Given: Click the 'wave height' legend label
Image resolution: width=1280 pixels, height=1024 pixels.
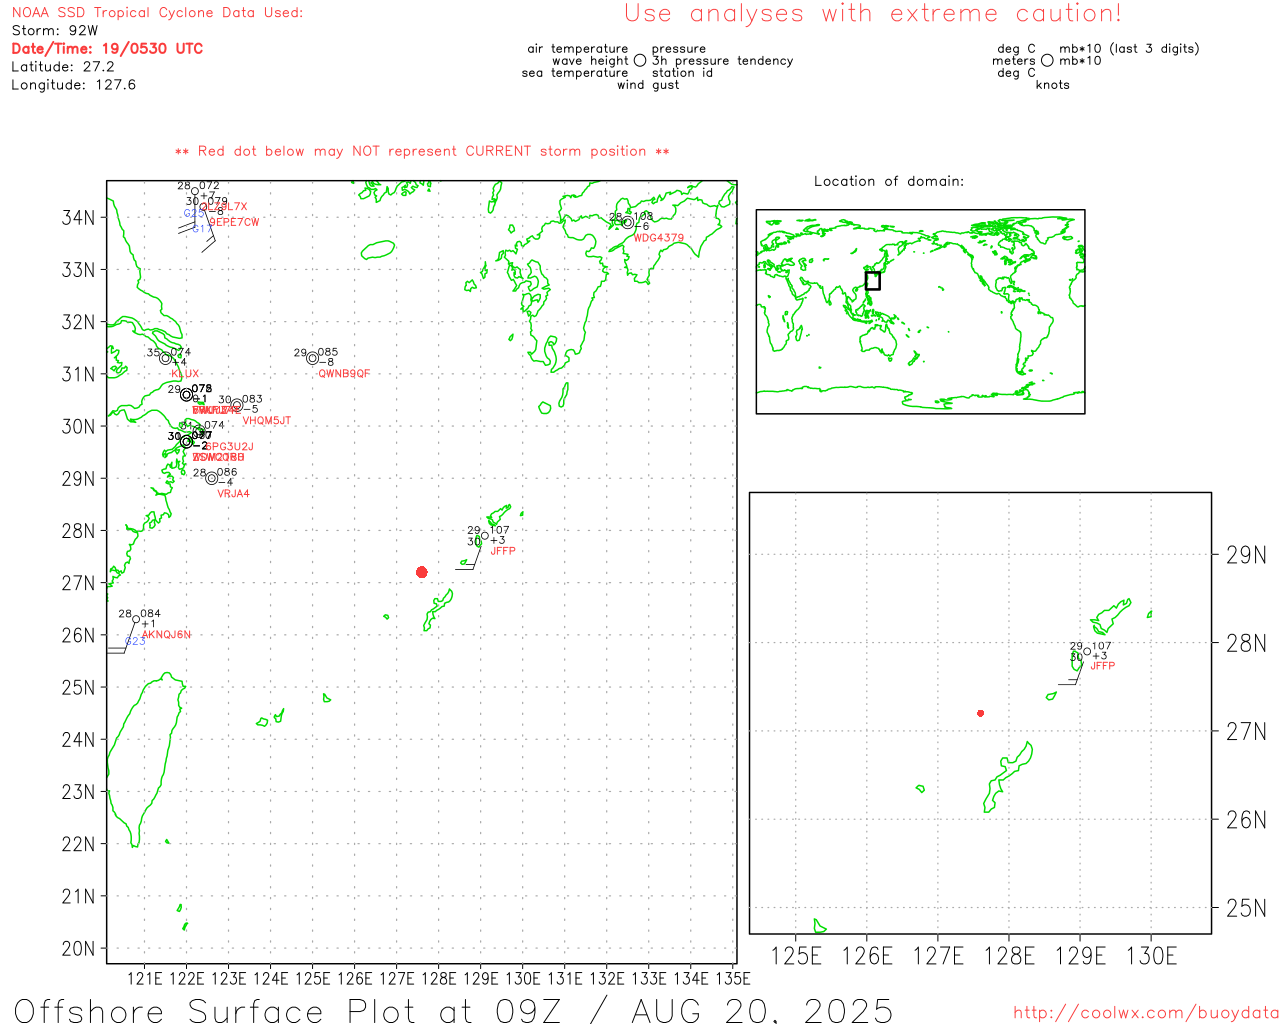Looking at the screenshot, I should [x=590, y=61].
